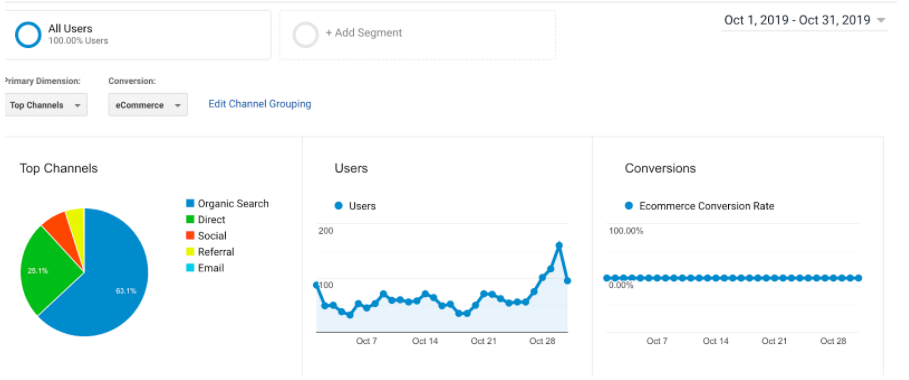Click the Primary Dimension label
This screenshot has height=380, width=909.
(x=42, y=81)
